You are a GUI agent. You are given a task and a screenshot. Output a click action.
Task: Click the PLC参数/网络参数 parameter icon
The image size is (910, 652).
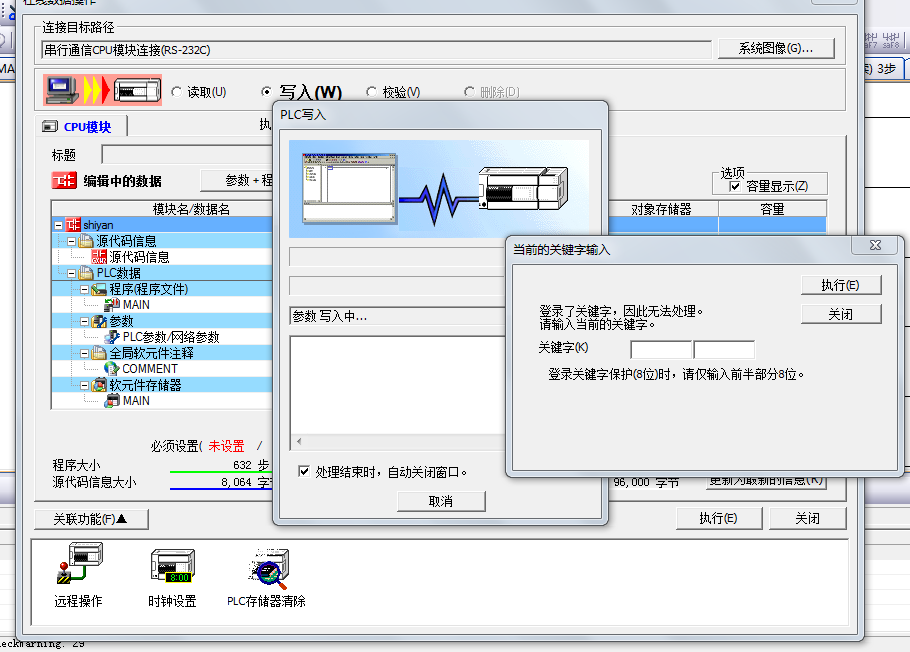tap(112, 337)
